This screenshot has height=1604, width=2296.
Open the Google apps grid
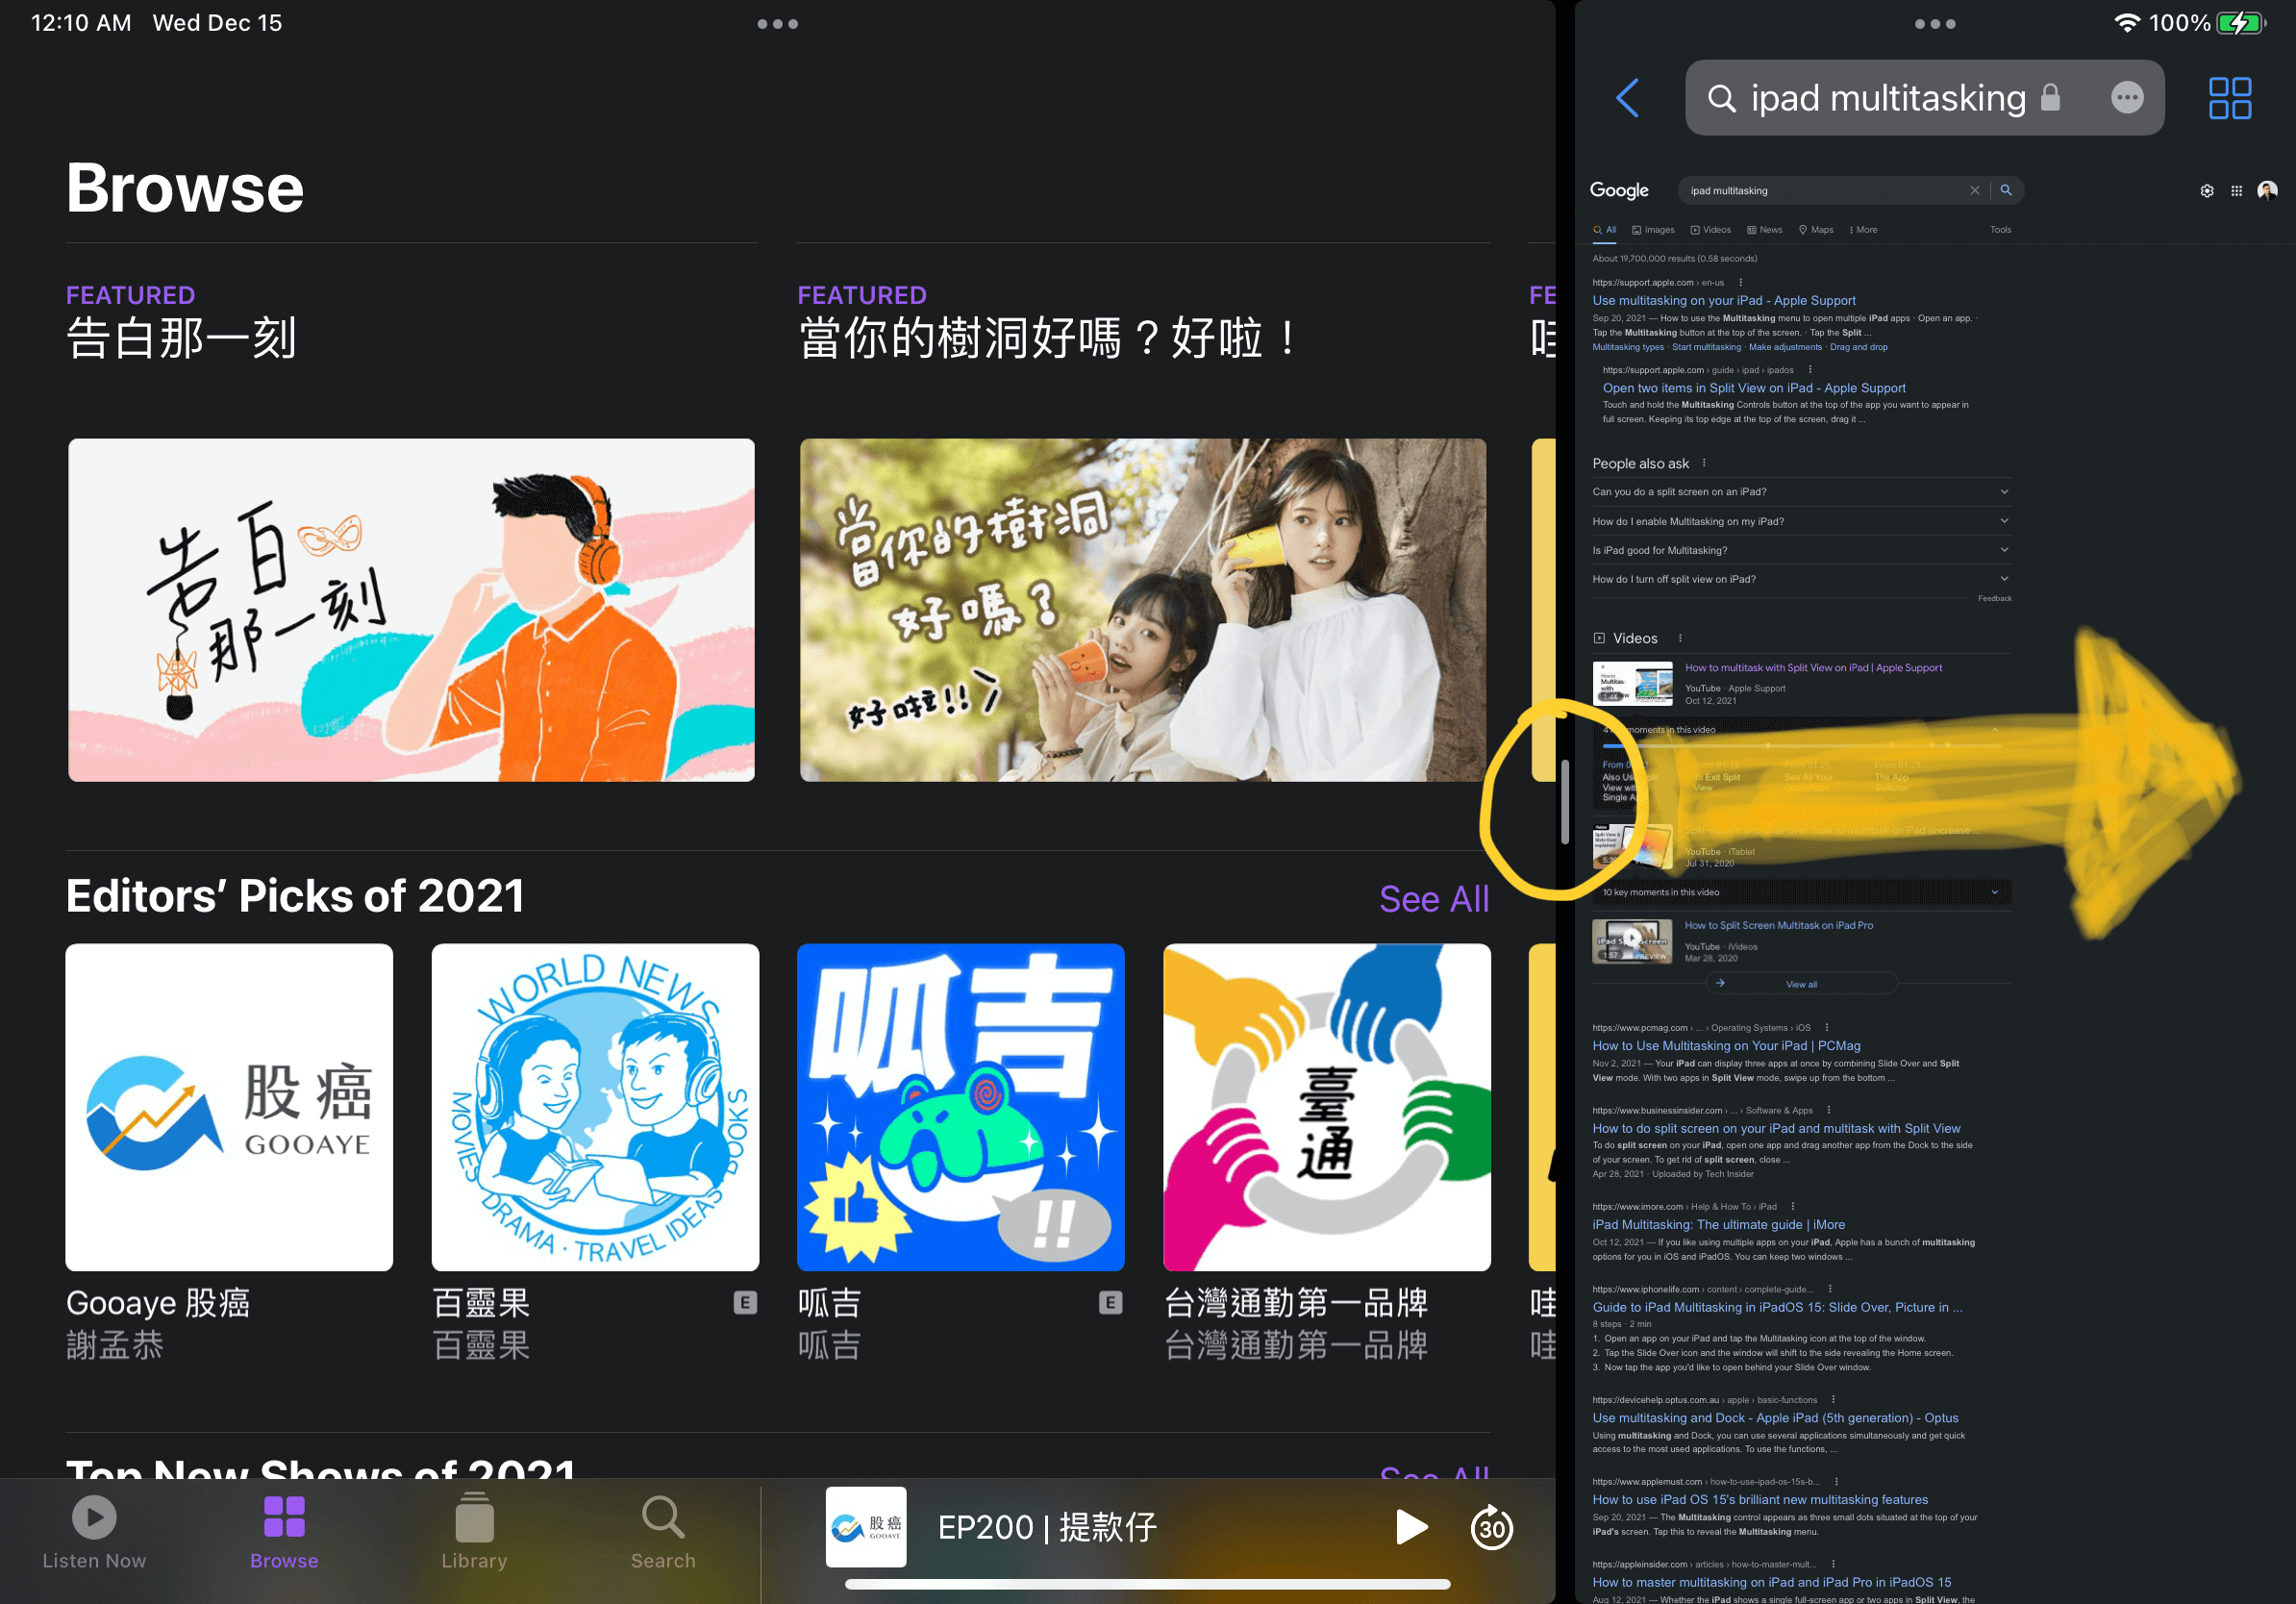pyautogui.click(x=2236, y=191)
